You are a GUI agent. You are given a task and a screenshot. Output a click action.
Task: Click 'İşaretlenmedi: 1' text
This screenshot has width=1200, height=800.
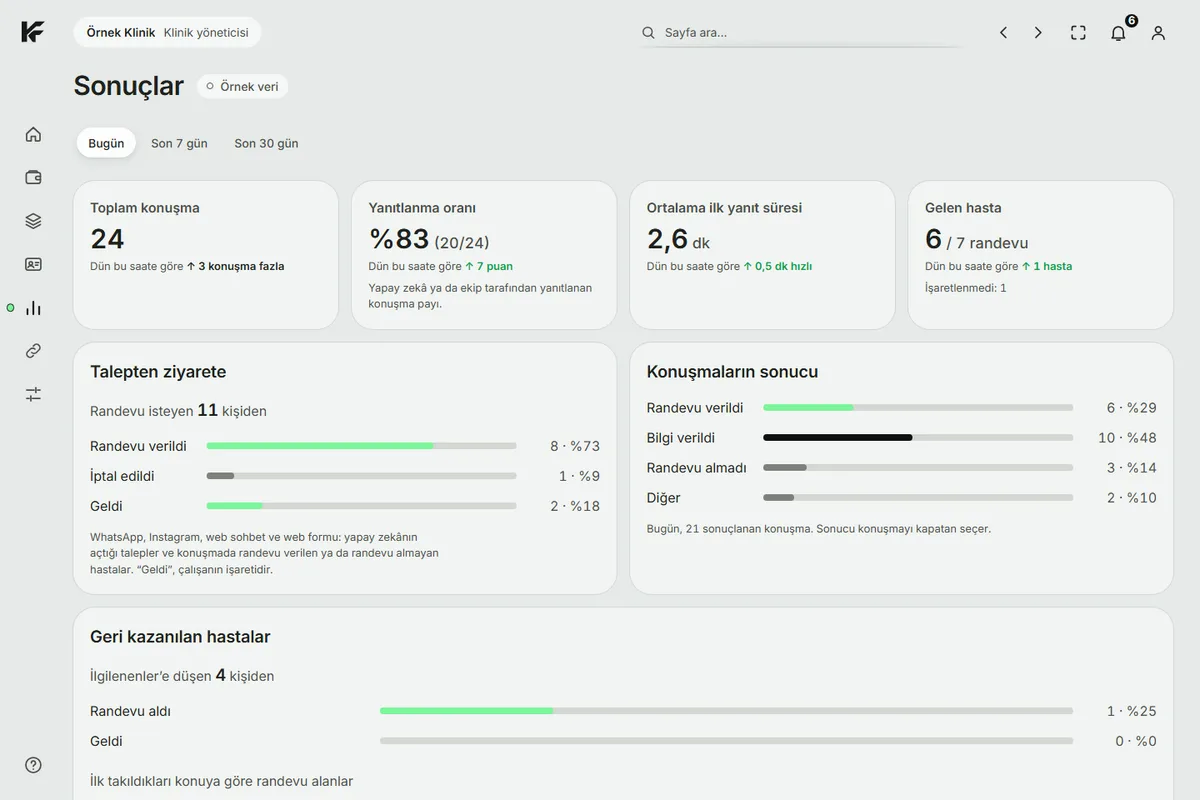coord(966,288)
